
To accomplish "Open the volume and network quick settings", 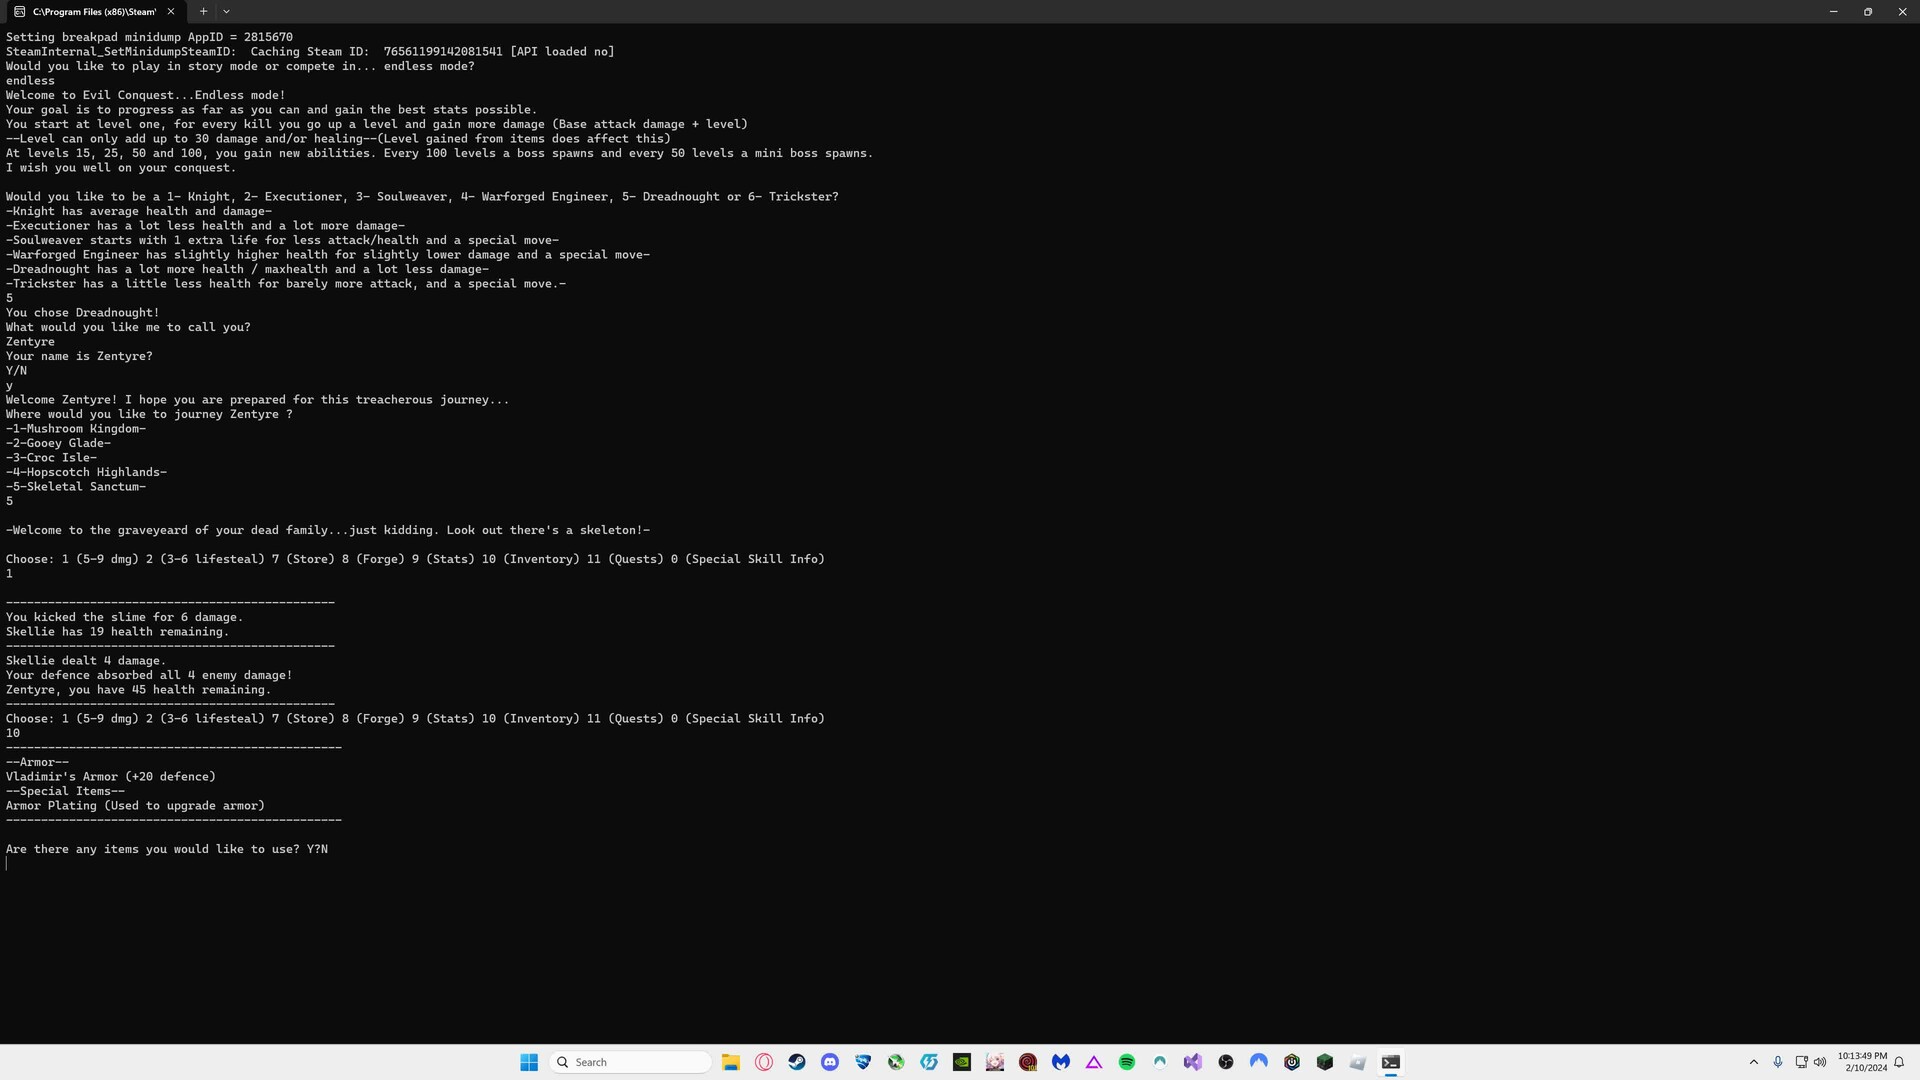I will [x=1810, y=1062].
